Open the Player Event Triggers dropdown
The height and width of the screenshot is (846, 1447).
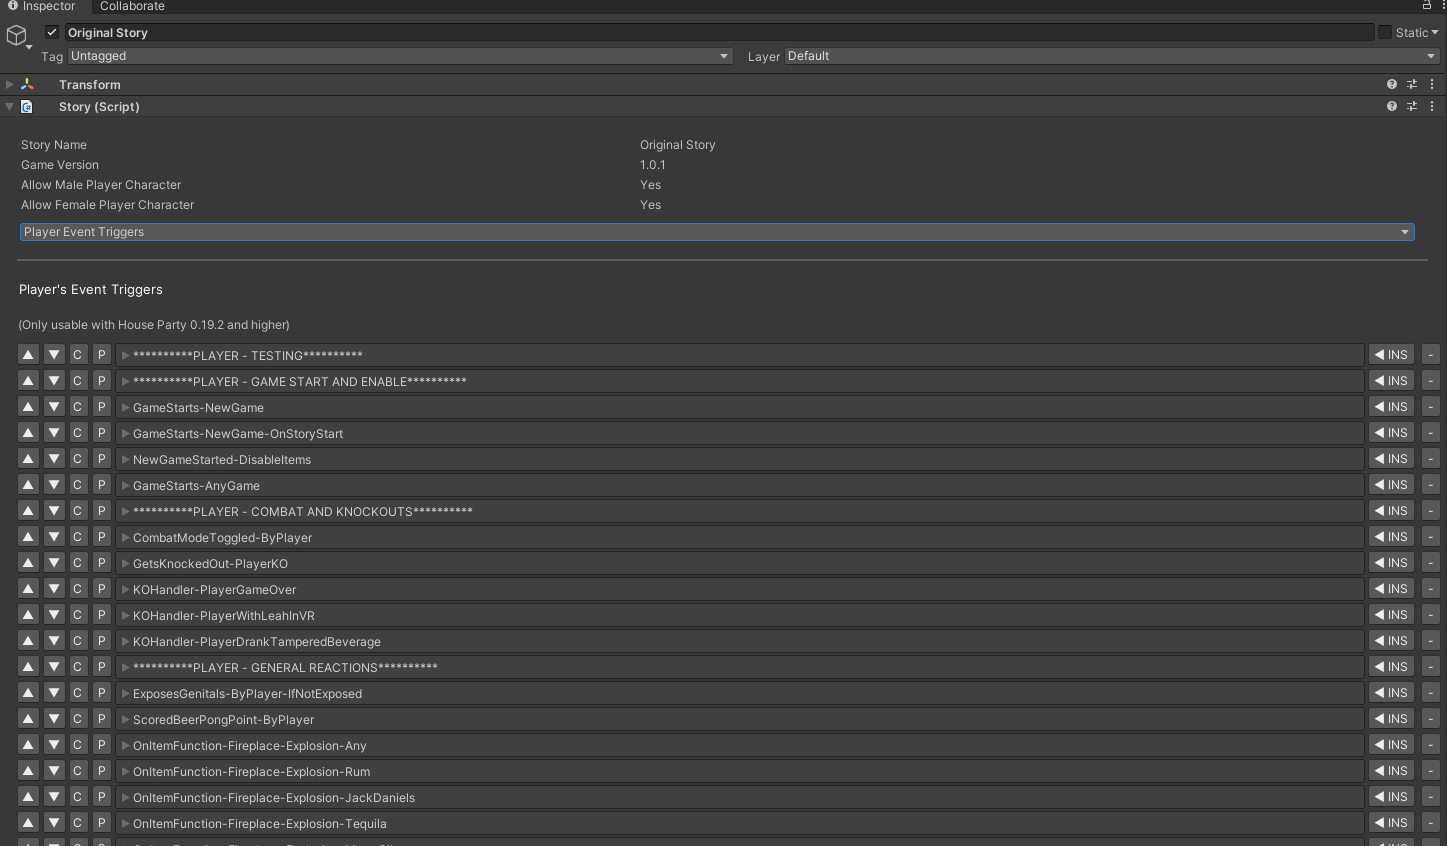point(716,232)
